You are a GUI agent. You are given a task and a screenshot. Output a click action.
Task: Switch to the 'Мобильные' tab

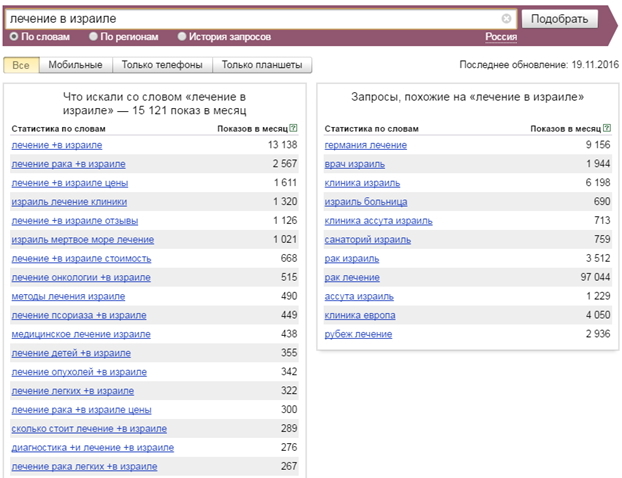(75, 65)
